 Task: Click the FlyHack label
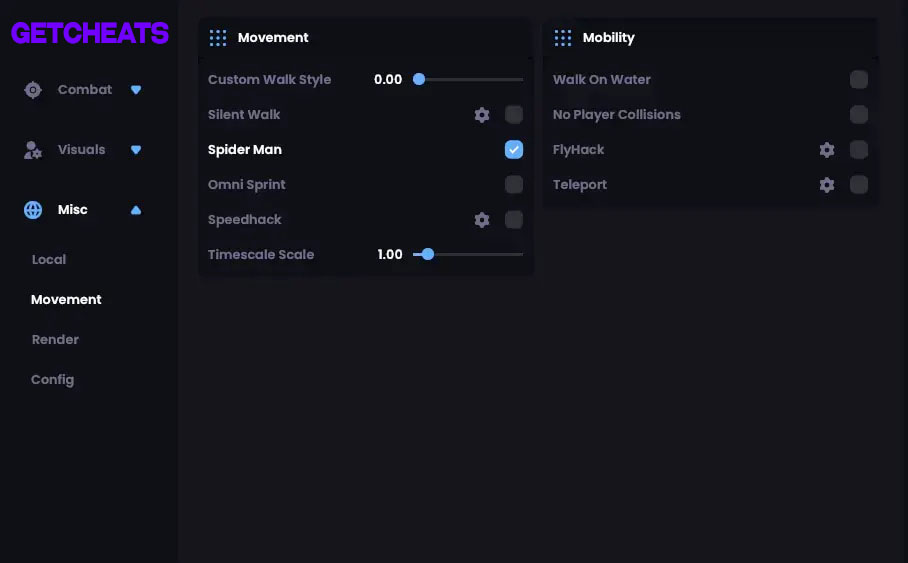(579, 149)
